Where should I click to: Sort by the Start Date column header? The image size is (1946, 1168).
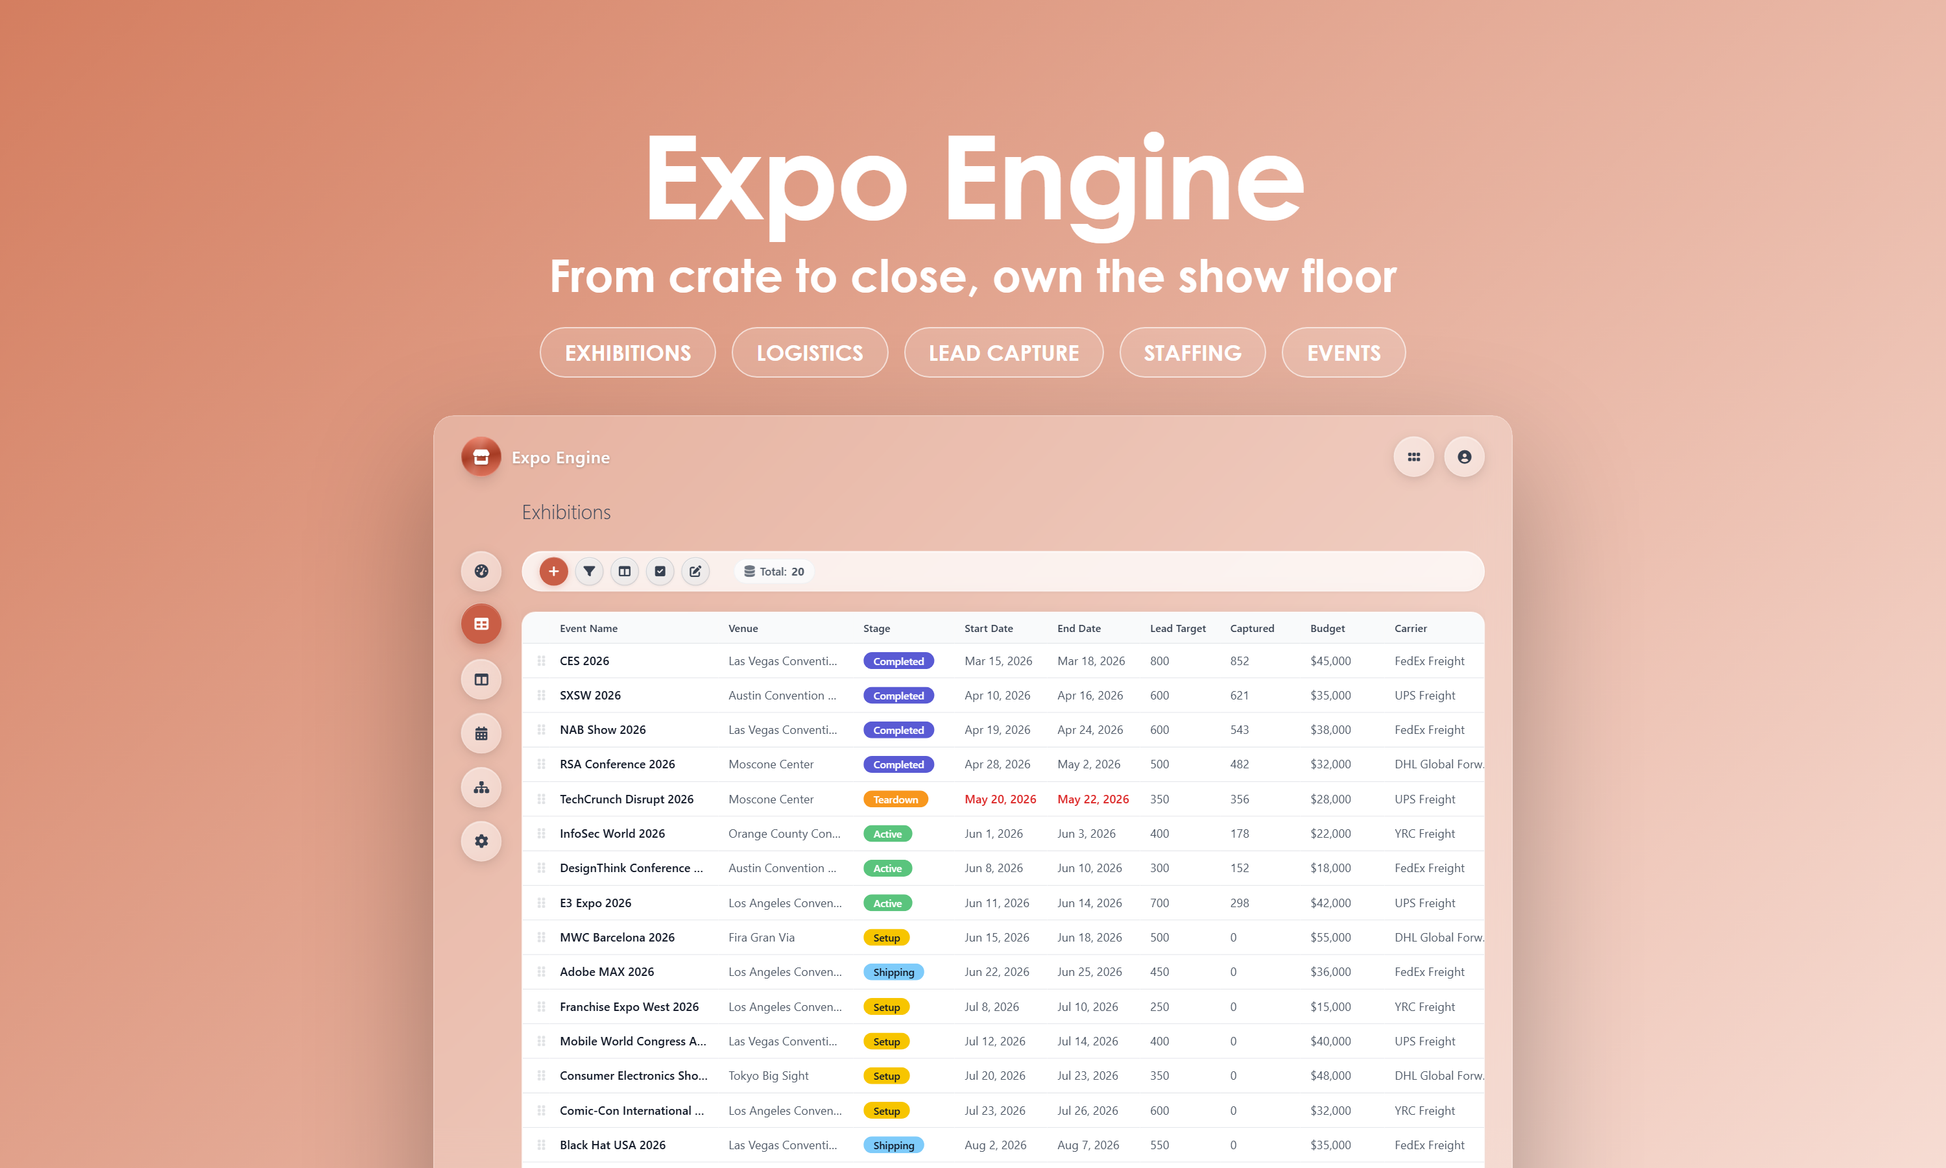click(x=989, y=628)
